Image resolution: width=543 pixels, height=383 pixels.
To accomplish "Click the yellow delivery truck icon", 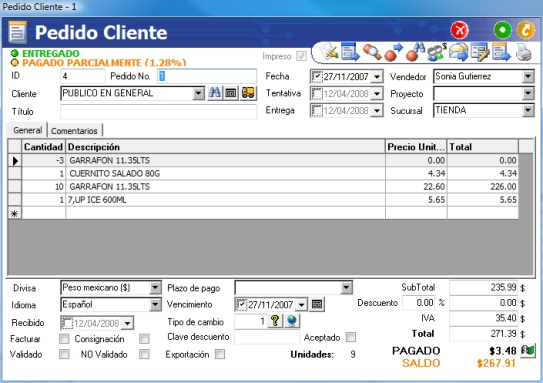I will (248, 93).
